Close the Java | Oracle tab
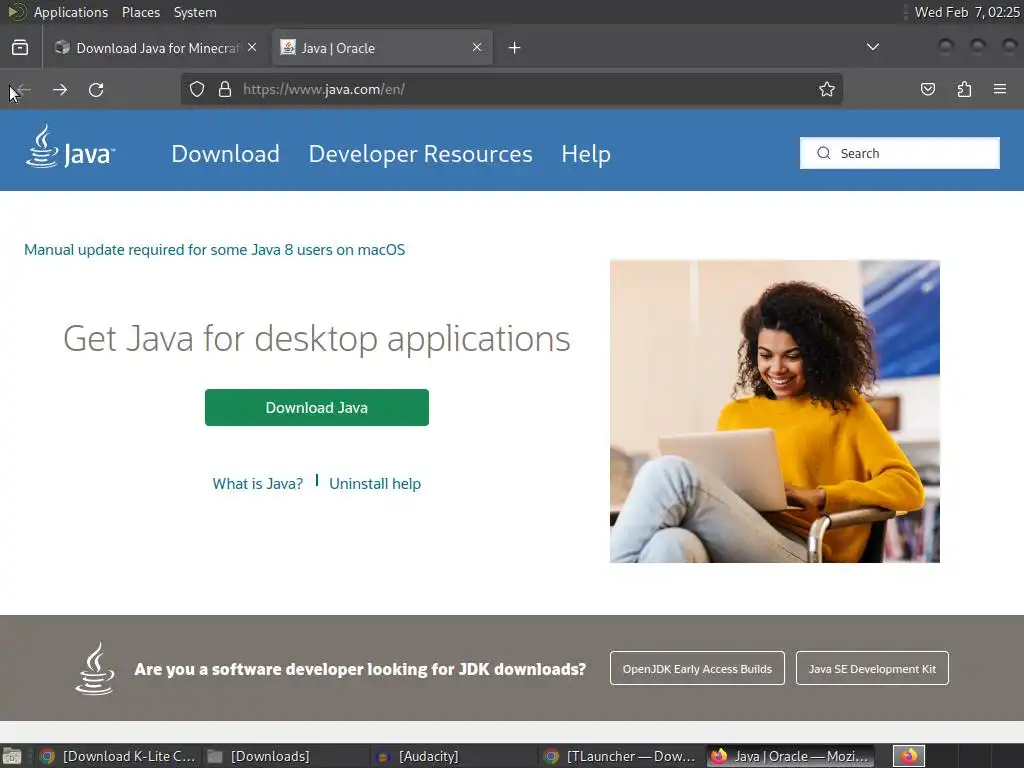The image size is (1024, 768). [x=477, y=47]
